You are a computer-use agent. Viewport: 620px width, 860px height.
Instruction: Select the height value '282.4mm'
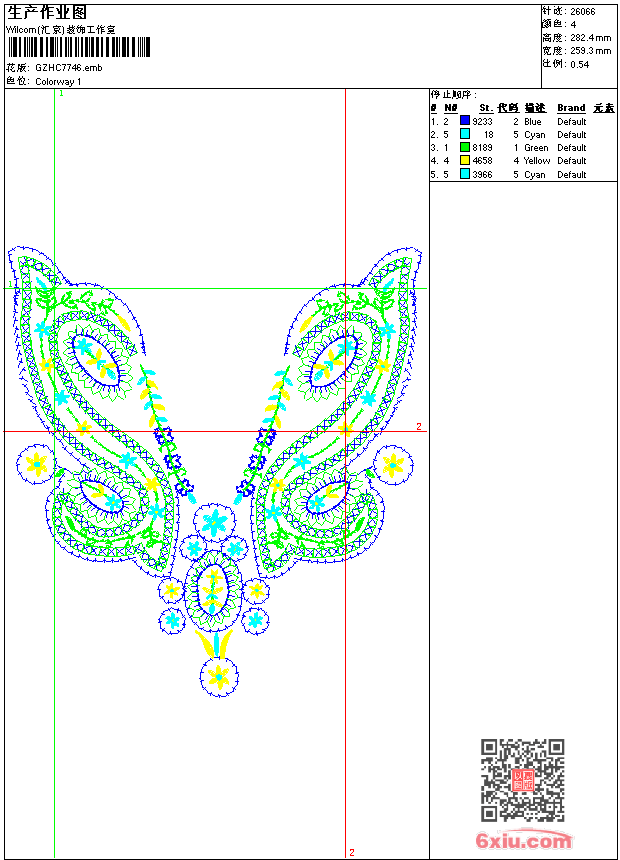[x=590, y=38]
